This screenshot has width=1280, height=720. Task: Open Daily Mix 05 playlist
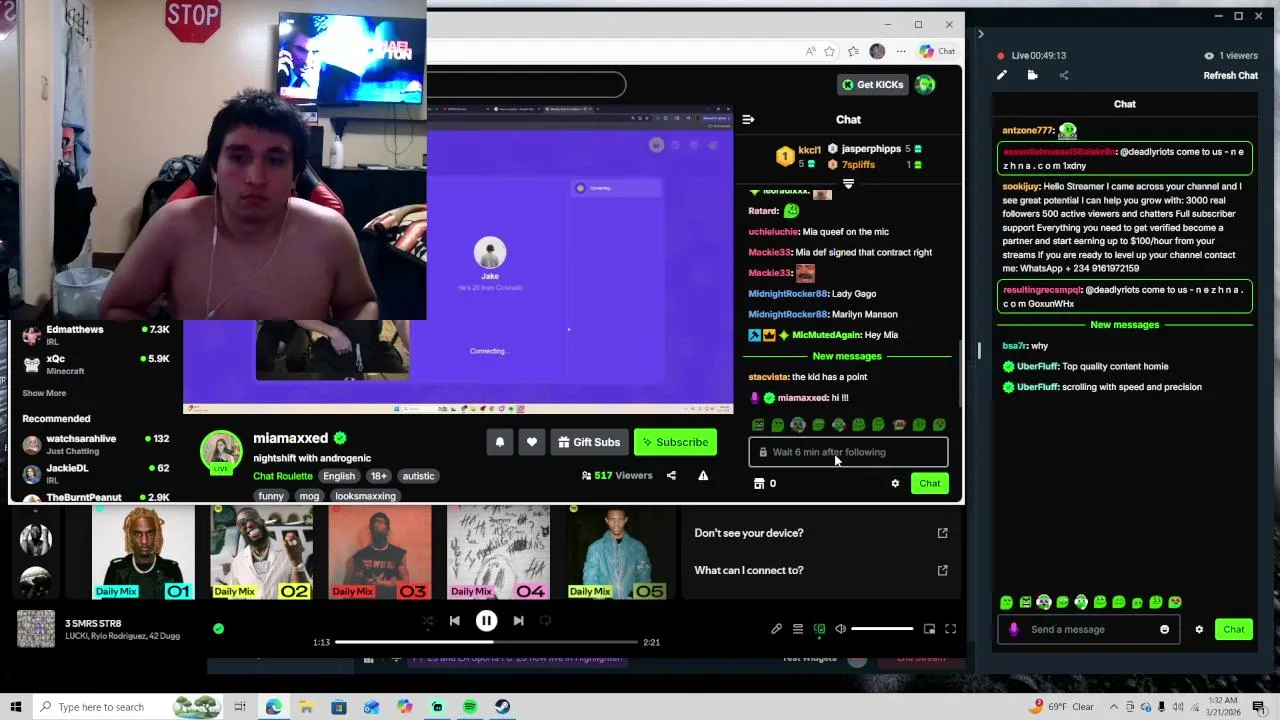[616, 553]
